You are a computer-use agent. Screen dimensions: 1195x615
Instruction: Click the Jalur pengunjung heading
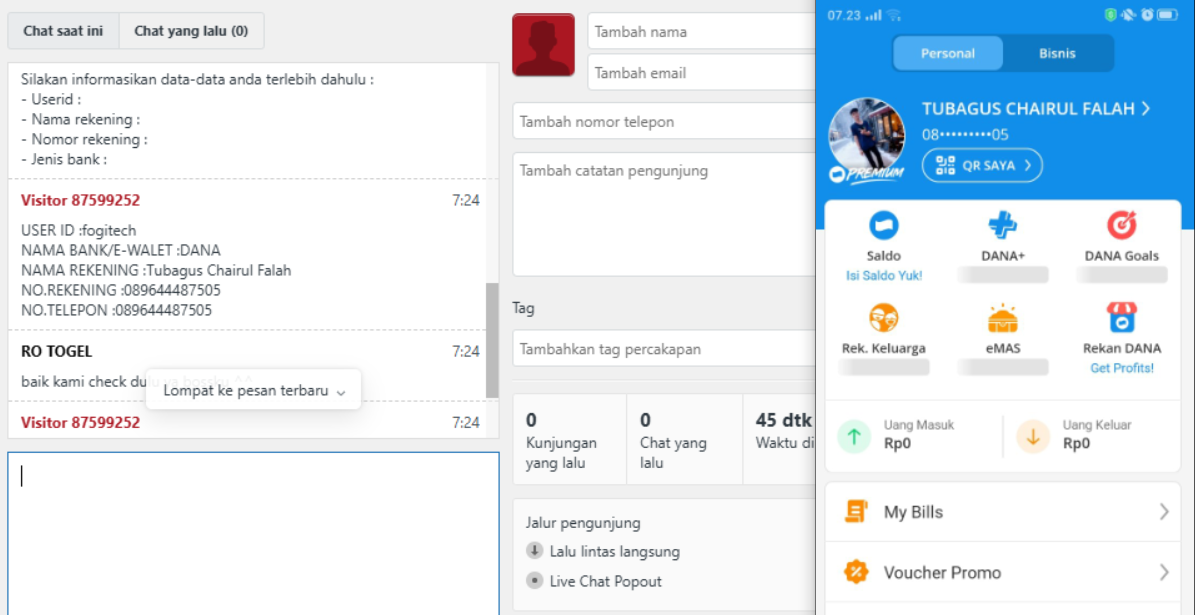(x=583, y=523)
